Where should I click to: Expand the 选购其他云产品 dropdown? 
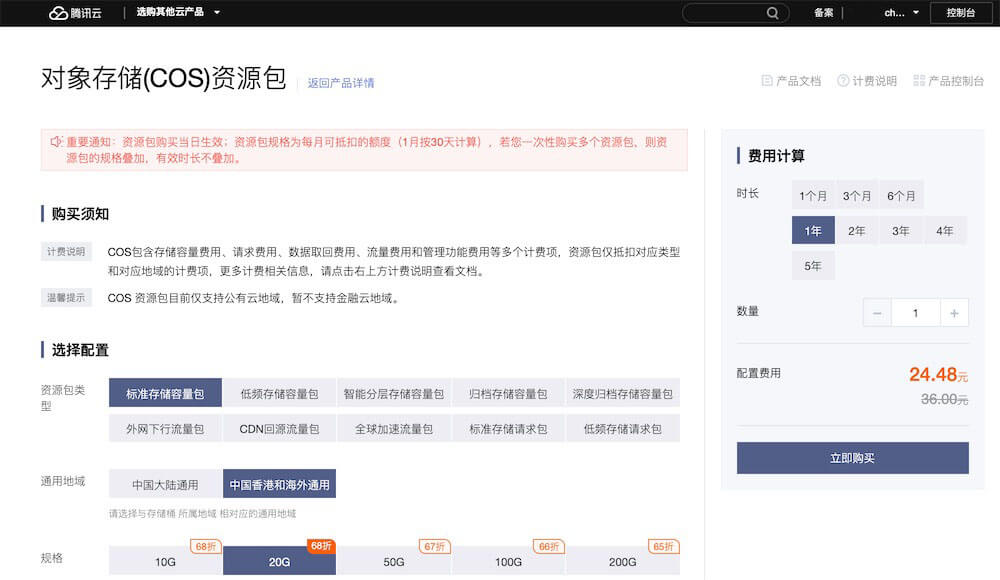178,12
